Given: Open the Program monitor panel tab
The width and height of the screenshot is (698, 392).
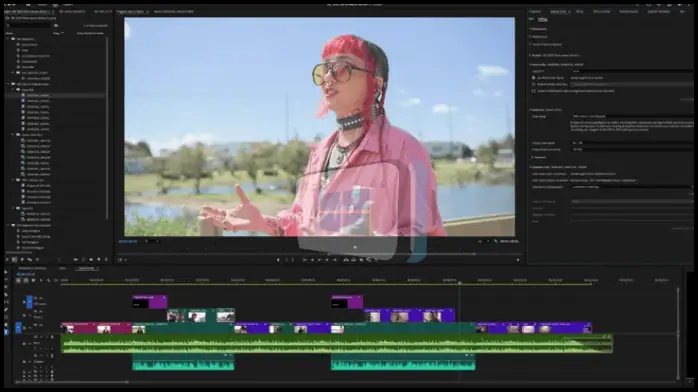Looking at the screenshot, I should (132, 12).
